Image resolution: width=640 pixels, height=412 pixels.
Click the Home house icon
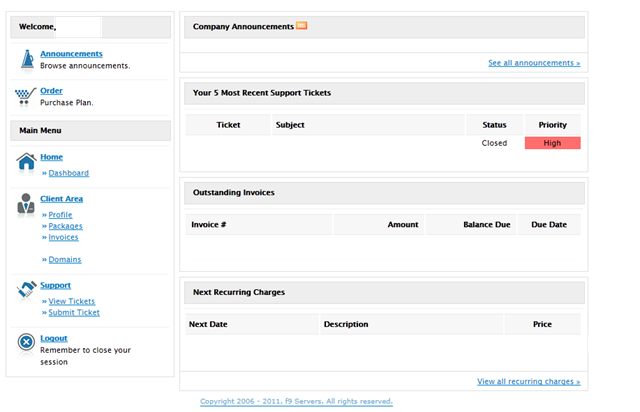[x=26, y=161]
